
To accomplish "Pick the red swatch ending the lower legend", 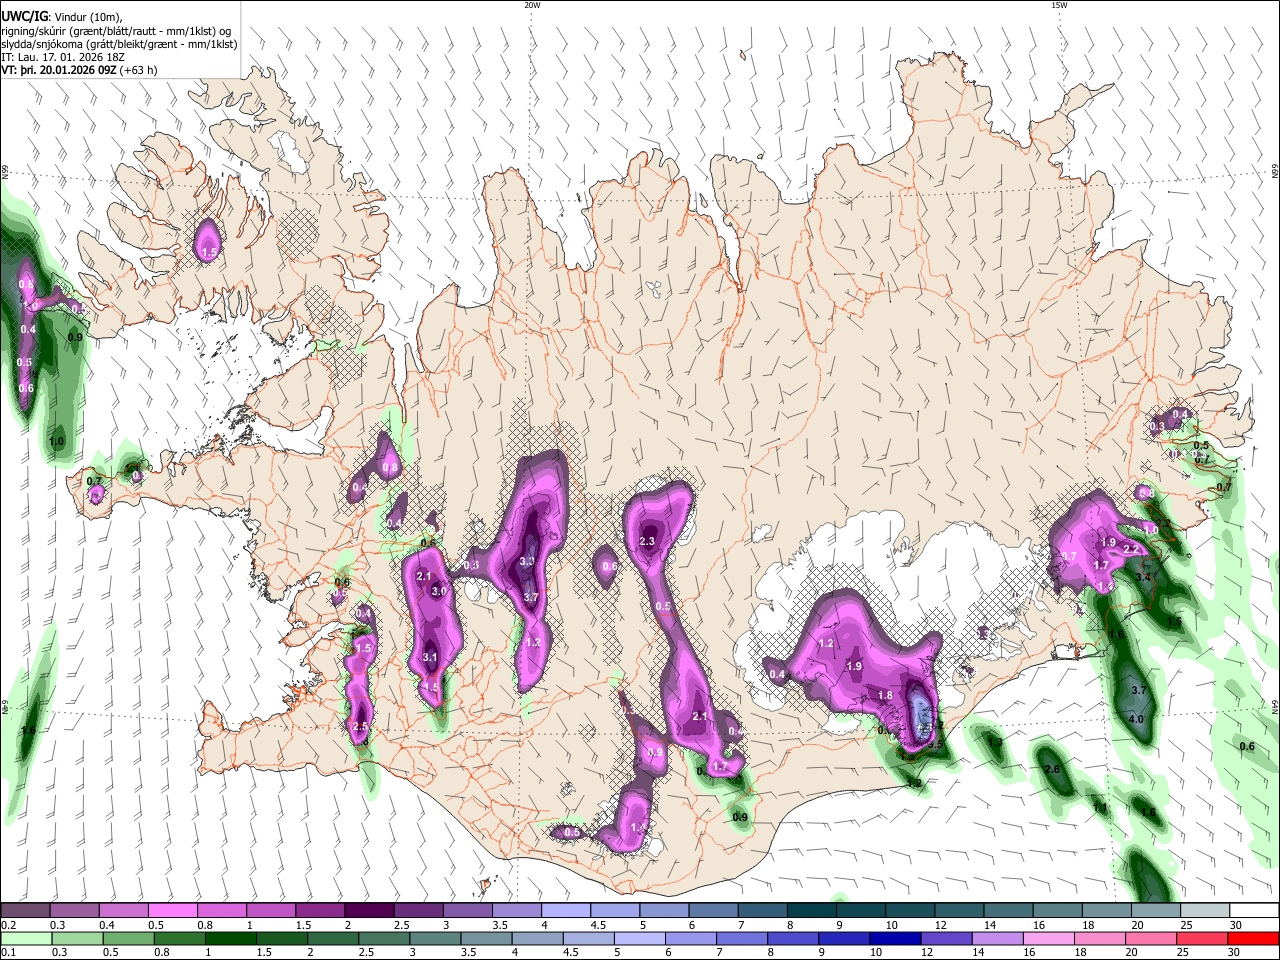I will 1253,938.
